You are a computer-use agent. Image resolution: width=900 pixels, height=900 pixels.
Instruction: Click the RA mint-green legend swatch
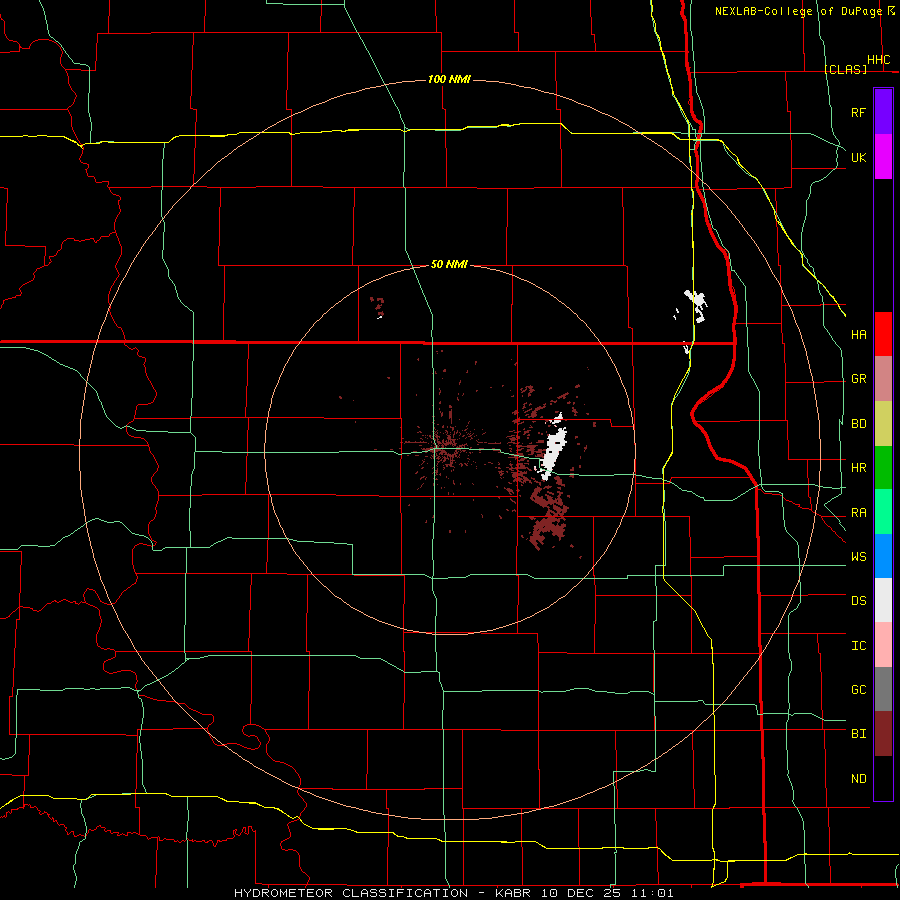[x=883, y=512]
